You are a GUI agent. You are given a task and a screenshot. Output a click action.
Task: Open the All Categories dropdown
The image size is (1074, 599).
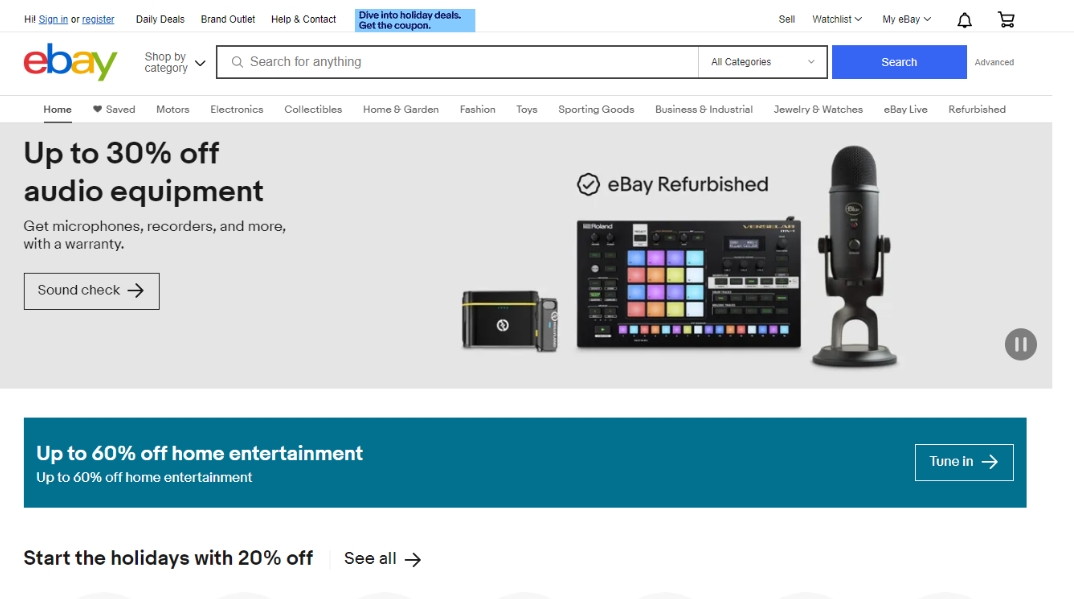pos(762,62)
